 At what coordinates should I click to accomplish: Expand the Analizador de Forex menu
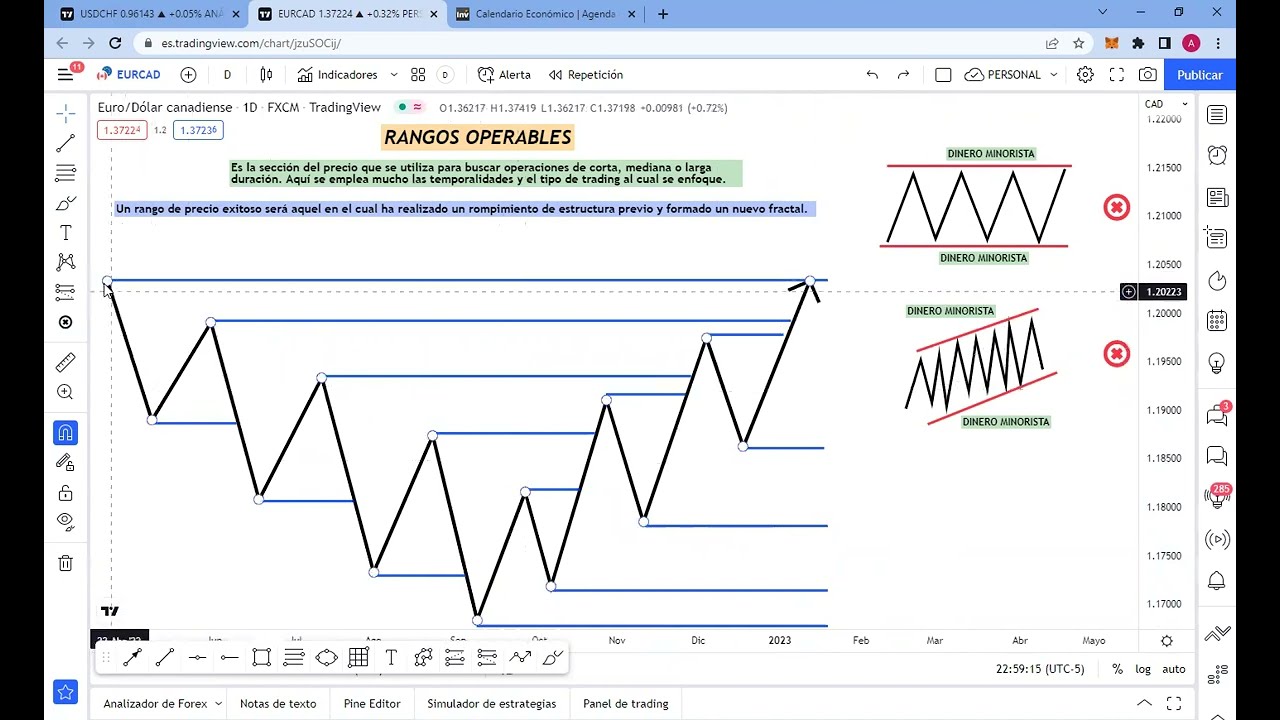coord(163,704)
